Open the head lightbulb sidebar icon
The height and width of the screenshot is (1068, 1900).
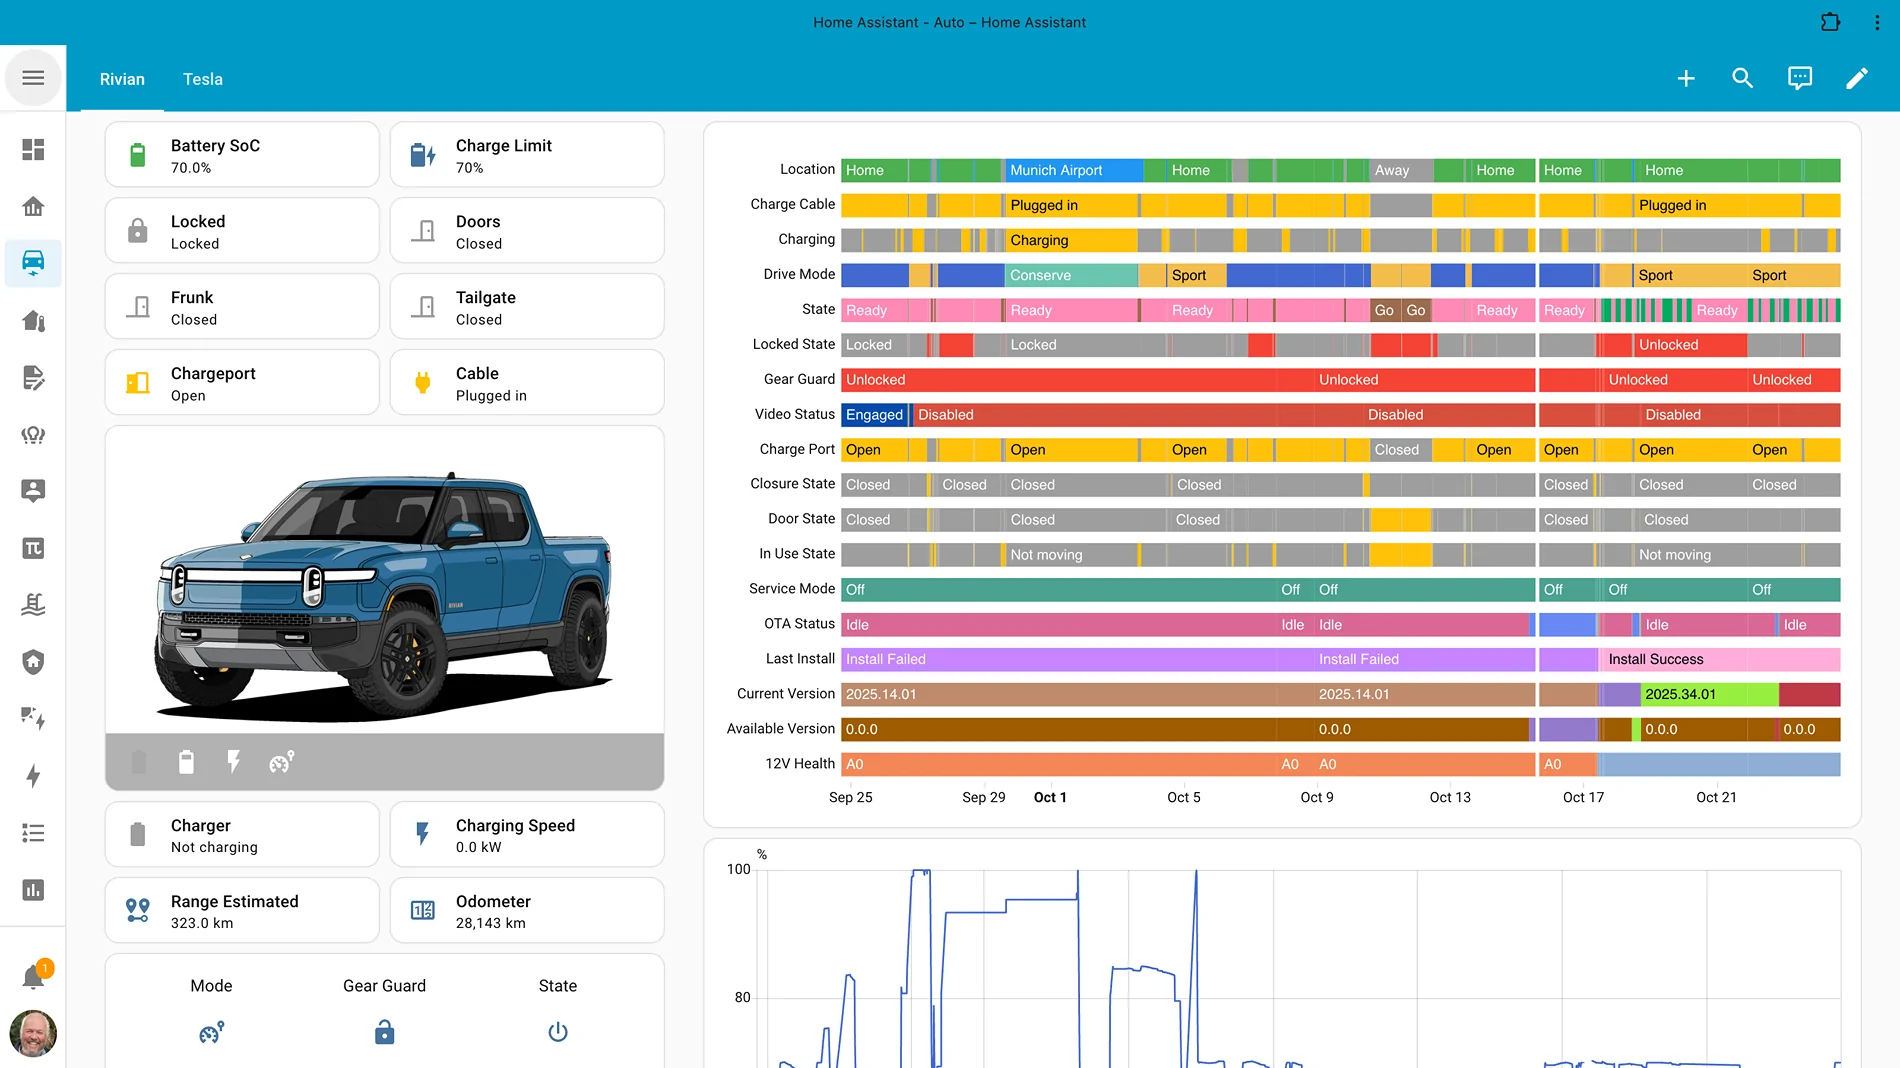(x=33, y=435)
